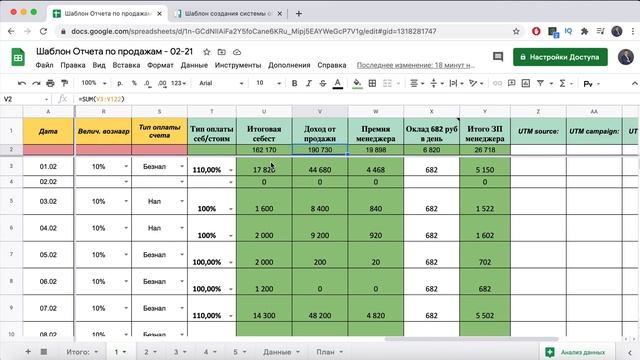This screenshot has width=640, height=360.
Task: Switch to Шаблон создания системы browser tab
Action: 229,13
